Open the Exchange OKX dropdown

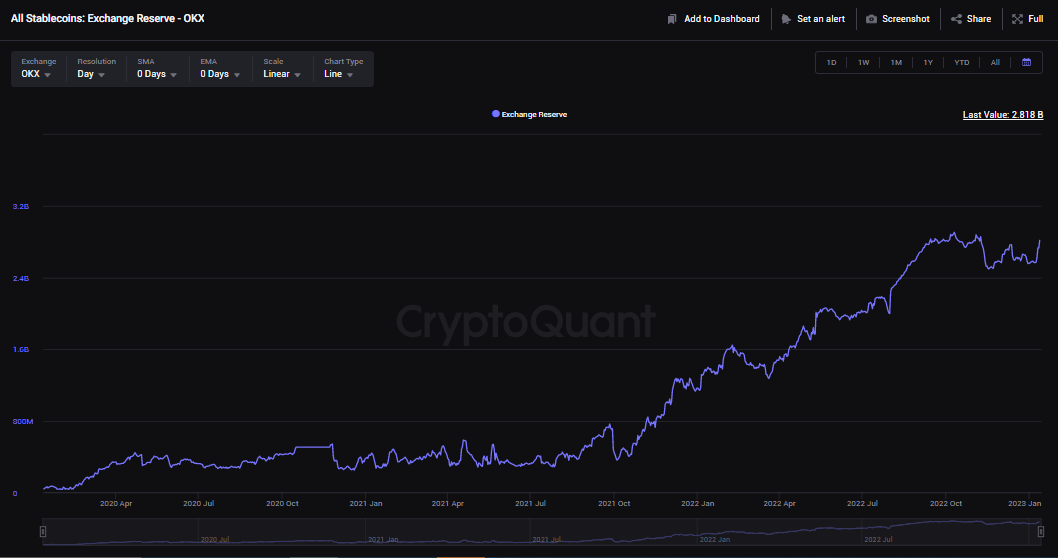[38, 74]
